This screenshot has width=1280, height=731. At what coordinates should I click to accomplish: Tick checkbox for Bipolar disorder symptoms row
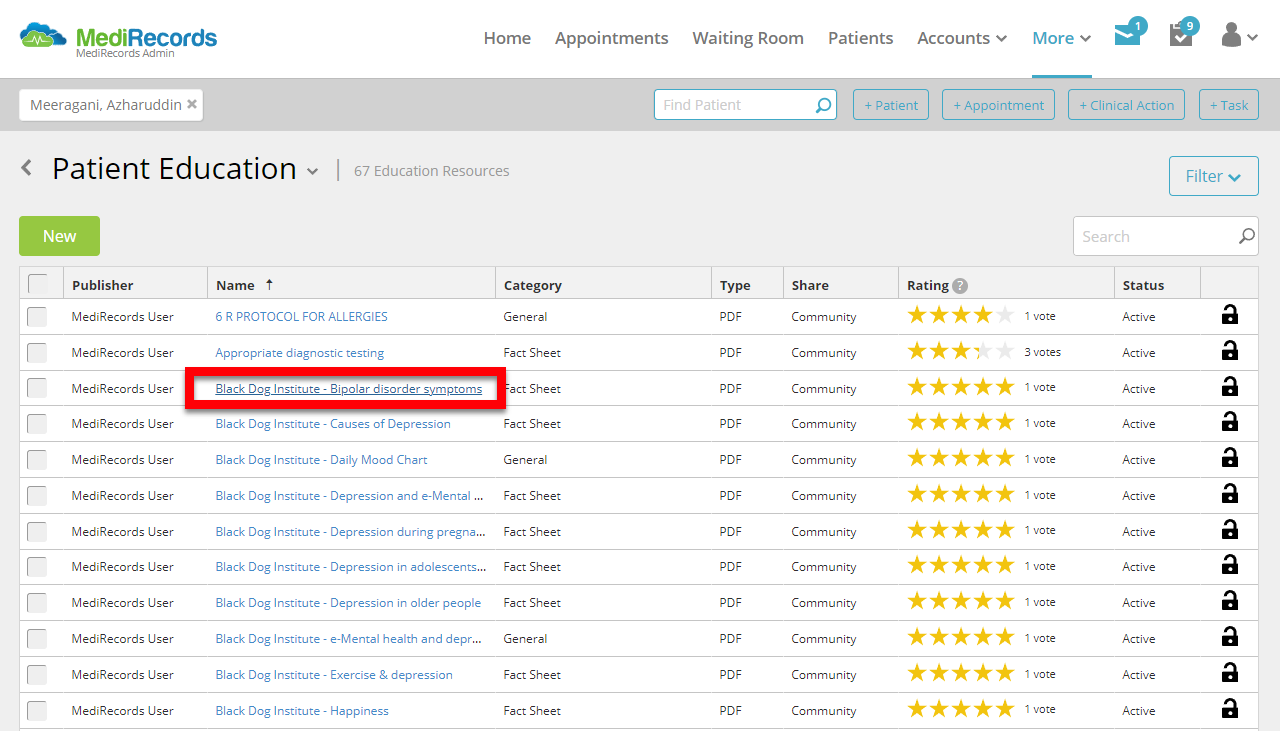pos(37,389)
